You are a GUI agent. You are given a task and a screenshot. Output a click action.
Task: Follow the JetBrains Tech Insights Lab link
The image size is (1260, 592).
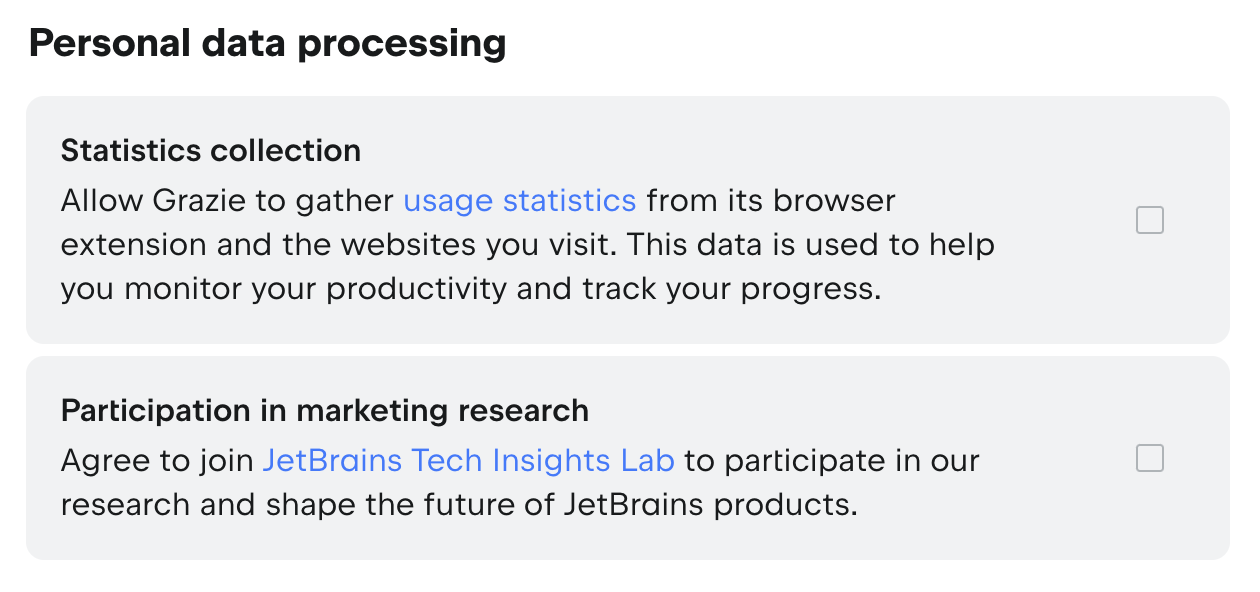(x=468, y=461)
